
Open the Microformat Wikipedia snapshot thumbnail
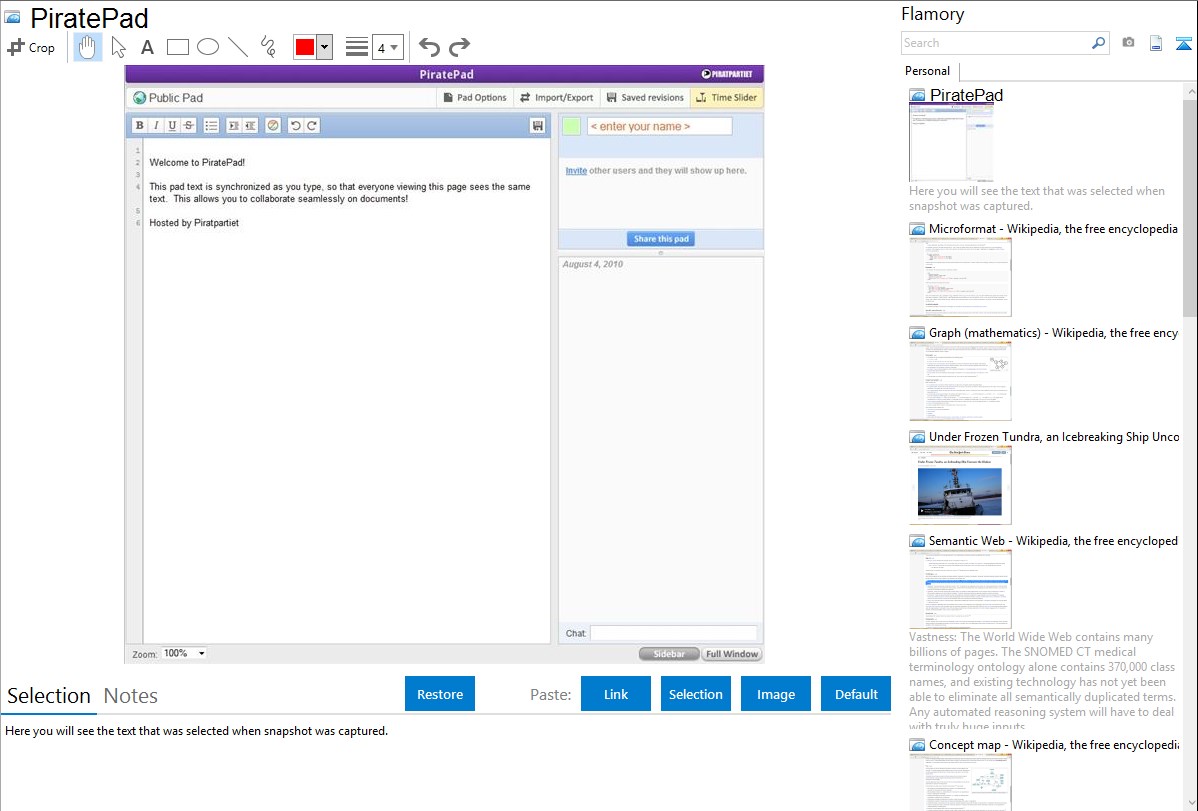tap(960, 277)
